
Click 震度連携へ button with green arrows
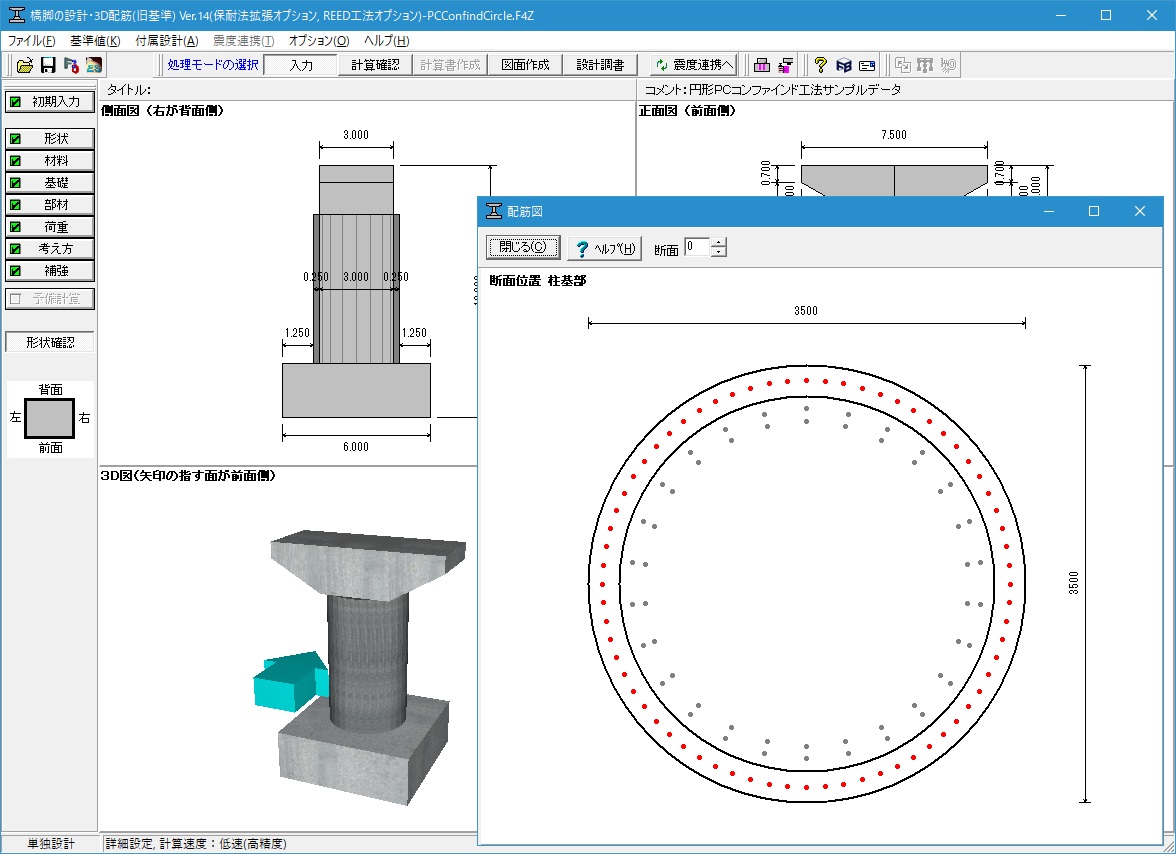pos(694,65)
